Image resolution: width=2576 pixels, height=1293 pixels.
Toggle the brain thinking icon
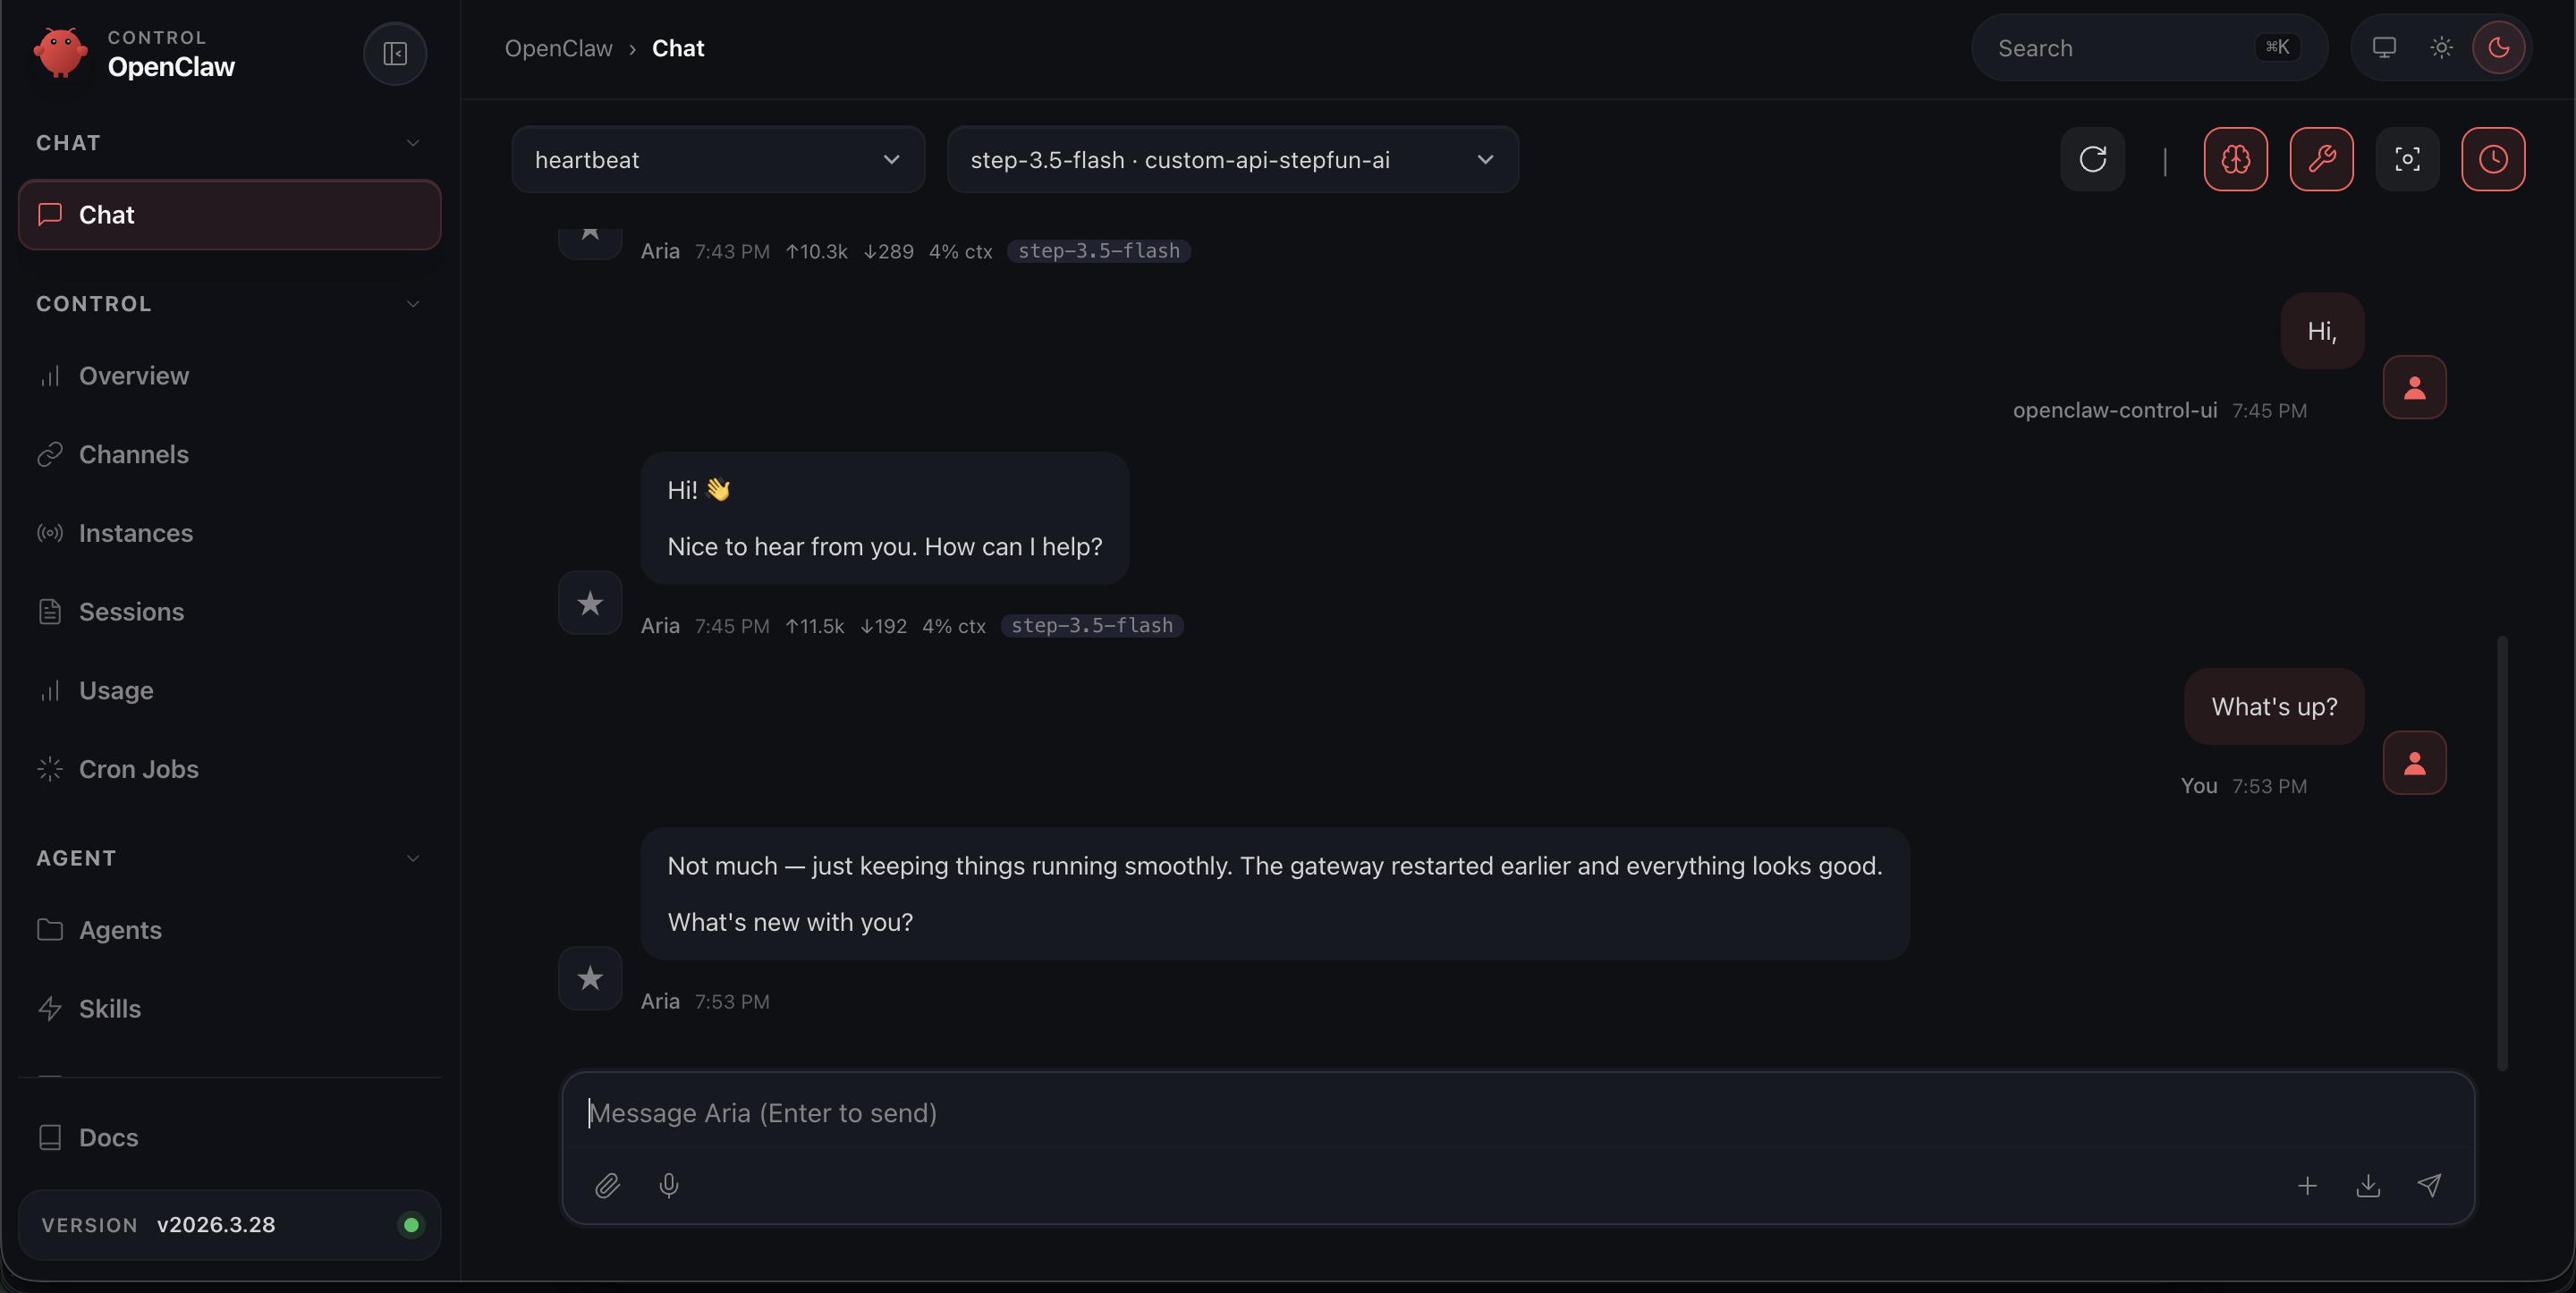pyautogui.click(x=2235, y=159)
